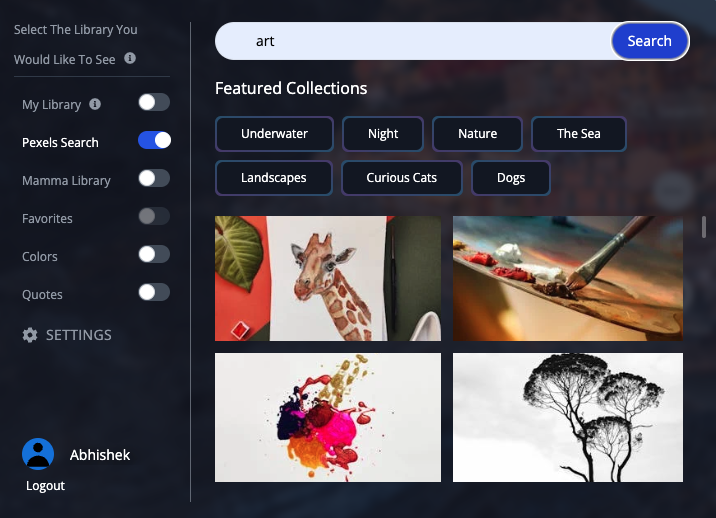This screenshot has width=716, height=518.
Task: Select the Dogs collection
Action: coord(511,178)
